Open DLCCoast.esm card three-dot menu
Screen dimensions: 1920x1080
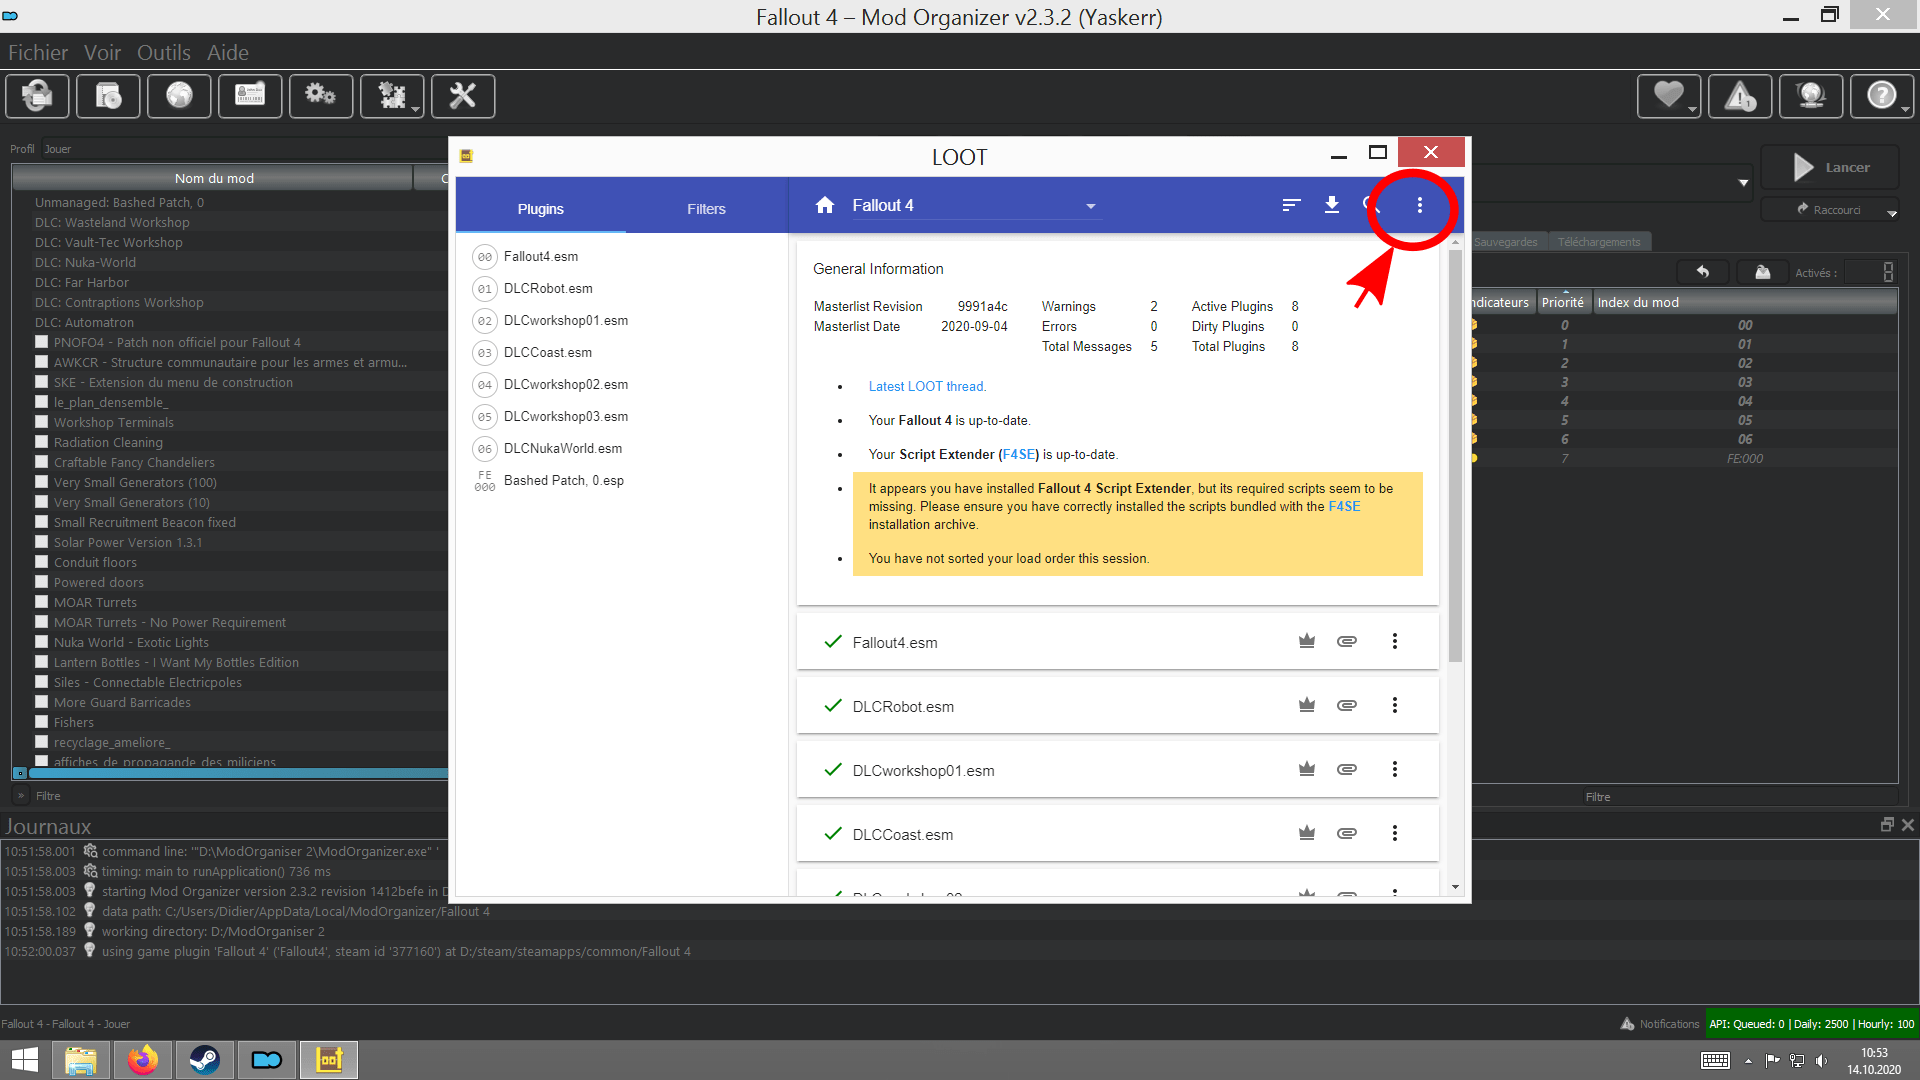click(x=1395, y=833)
